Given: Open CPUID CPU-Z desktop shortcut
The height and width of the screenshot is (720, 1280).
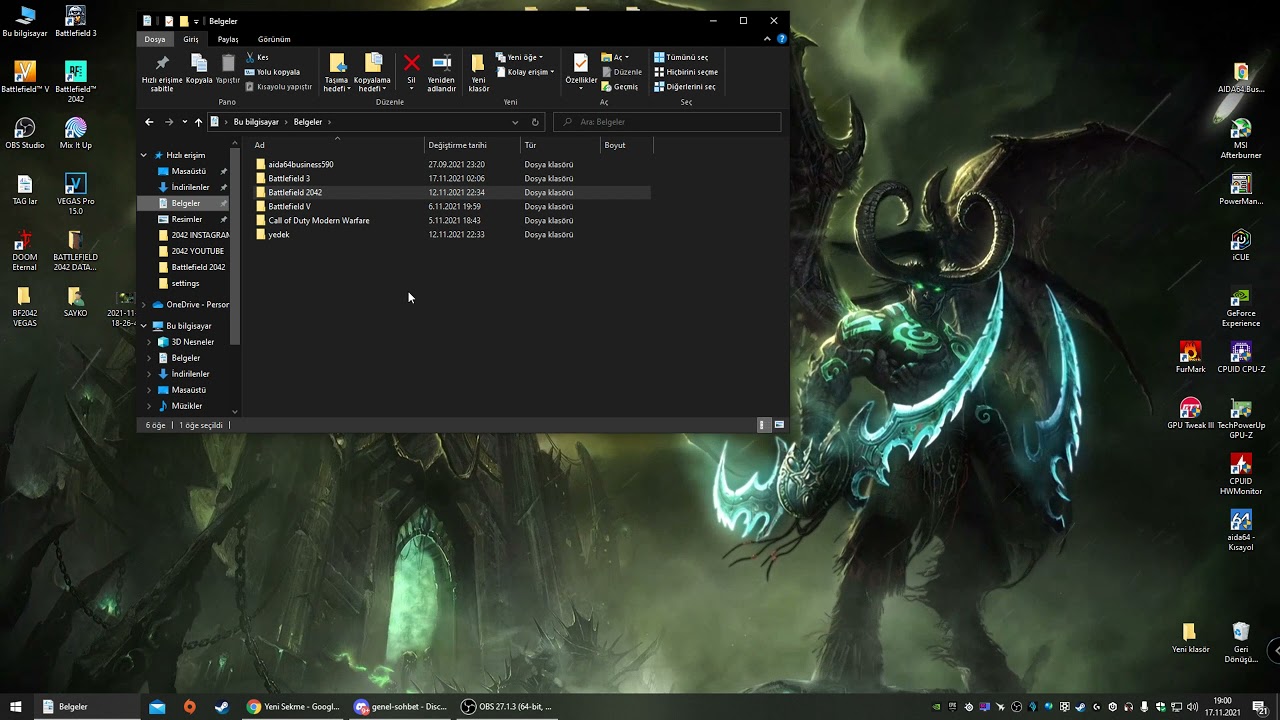Looking at the screenshot, I should 1241,357.
